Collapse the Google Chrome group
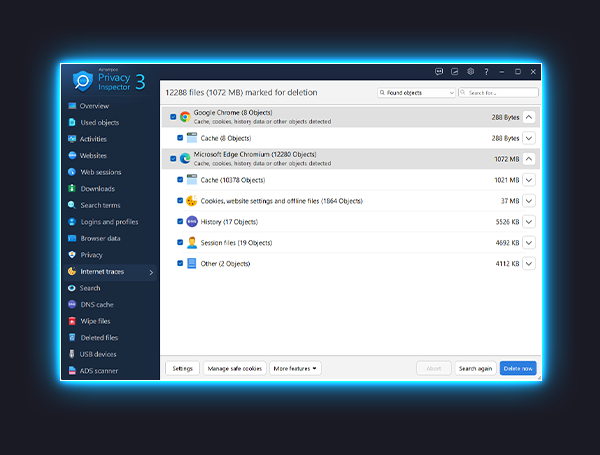The width and height of the screenshot is (600, 455). pos(529,117)
